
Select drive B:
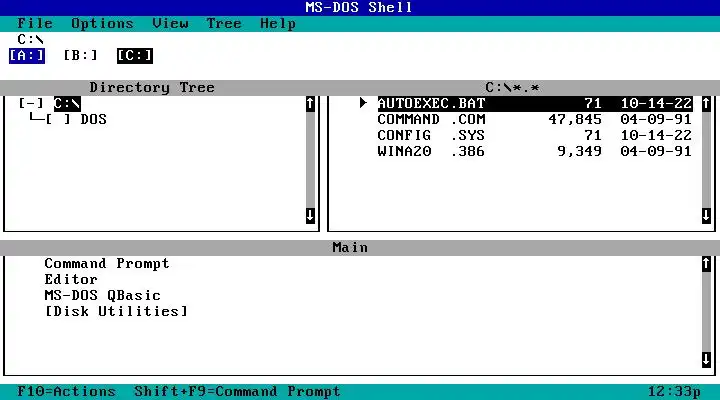click(80, 56)
